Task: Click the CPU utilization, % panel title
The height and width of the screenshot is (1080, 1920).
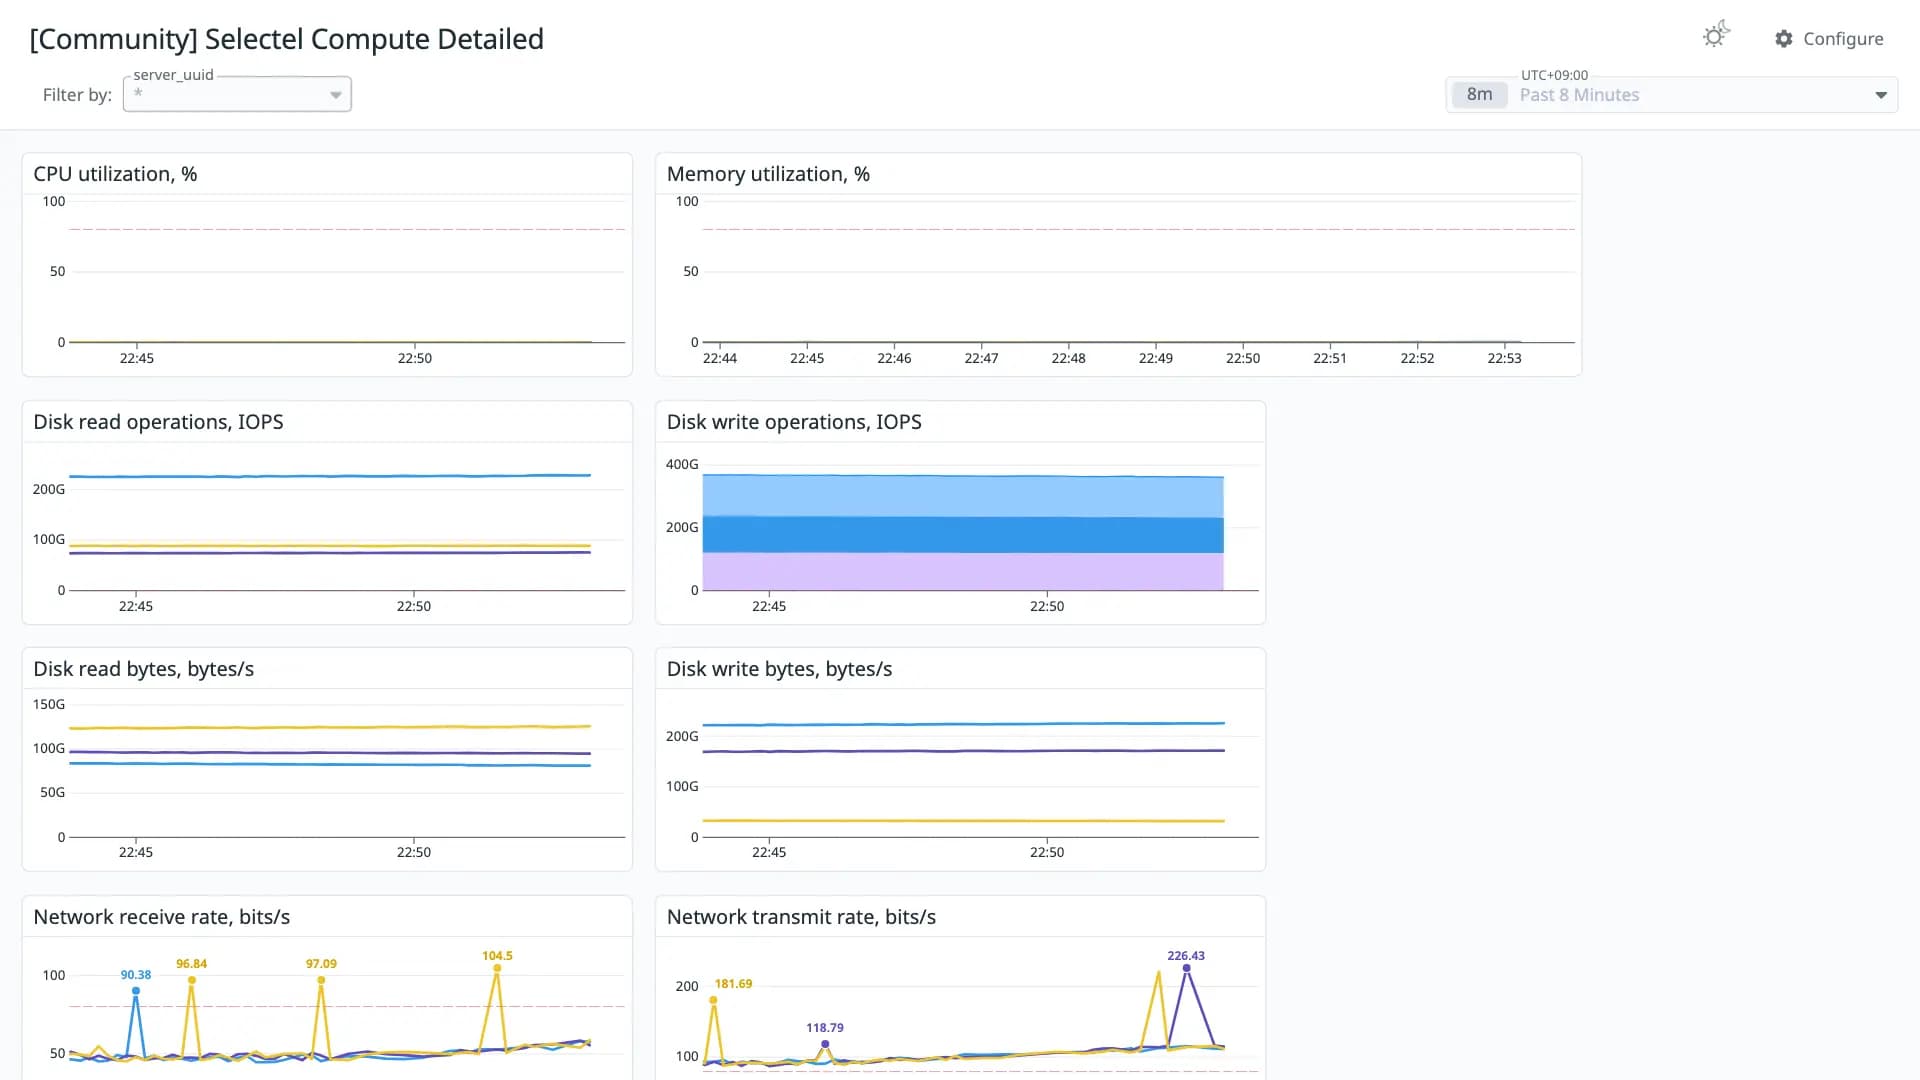Action: coord(115,174)
